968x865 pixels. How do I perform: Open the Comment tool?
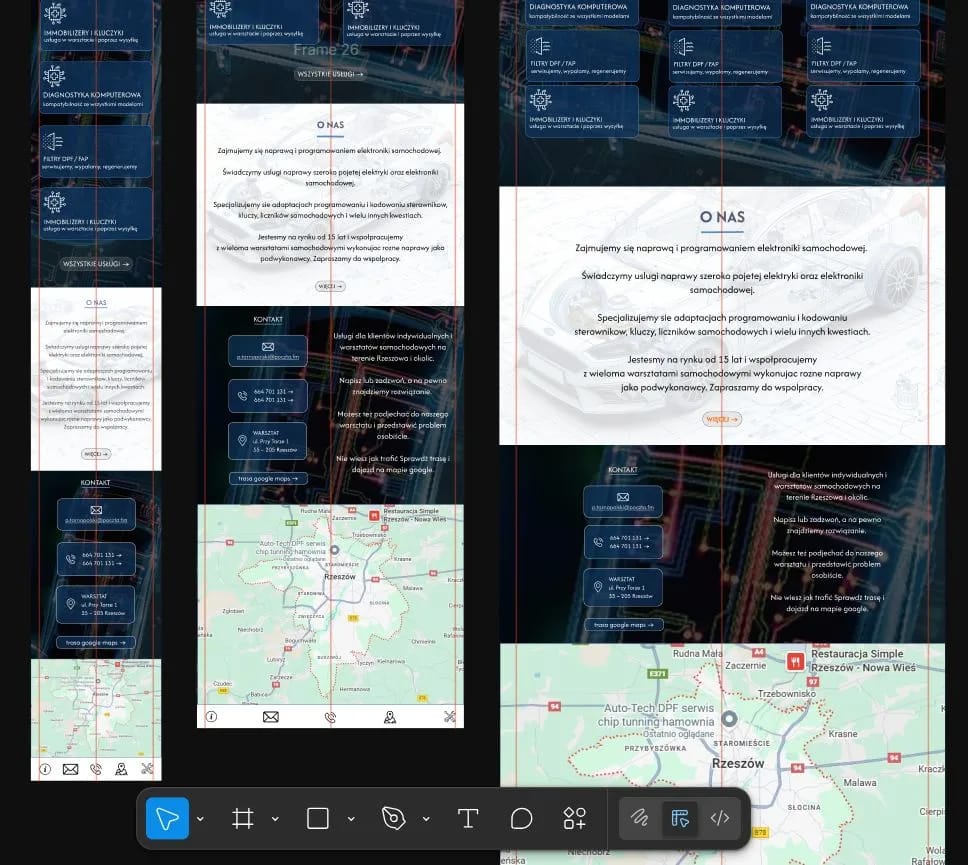(521, 818)
